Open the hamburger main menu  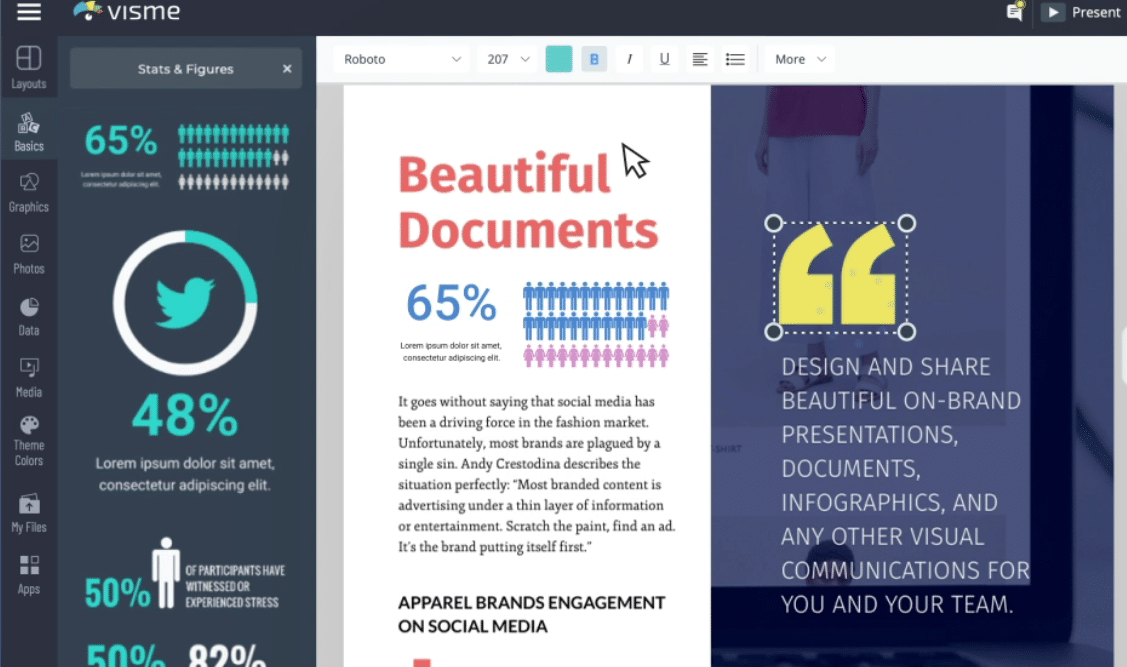tap(29, 12)
